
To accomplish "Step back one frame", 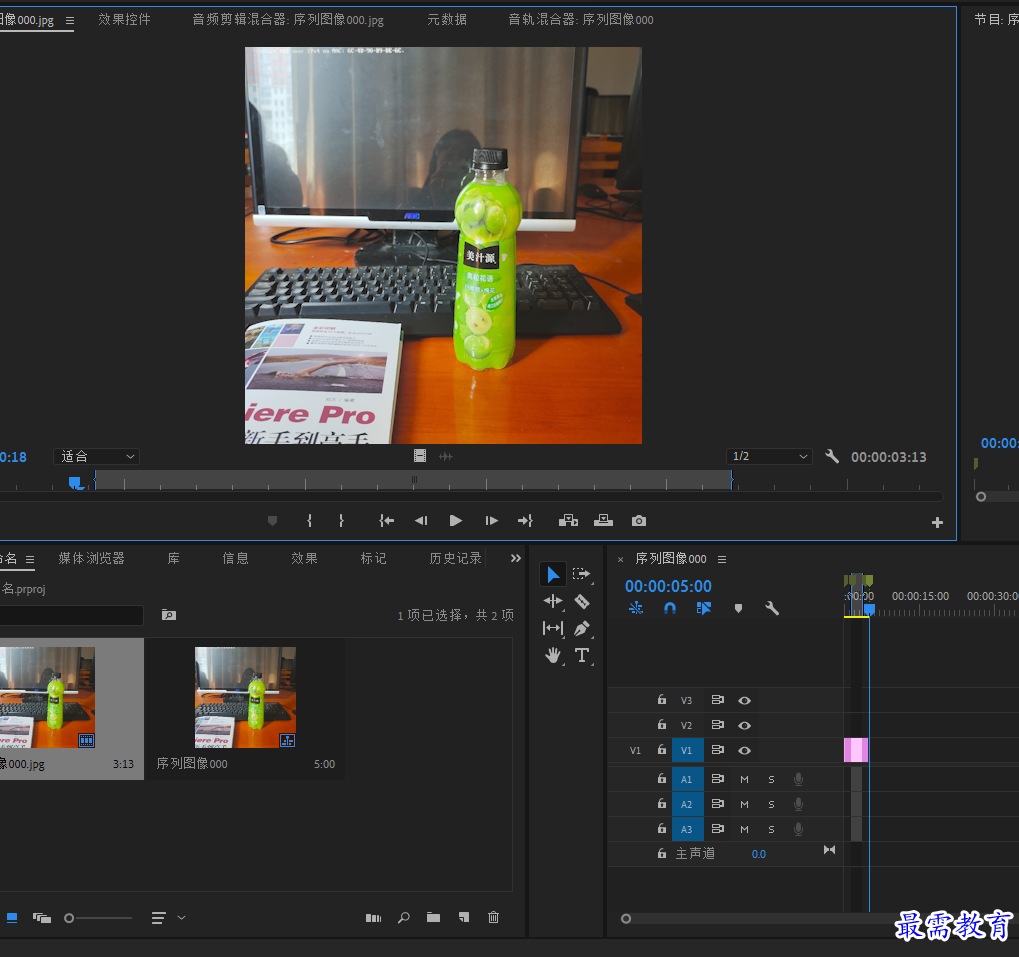I will 421,521.
